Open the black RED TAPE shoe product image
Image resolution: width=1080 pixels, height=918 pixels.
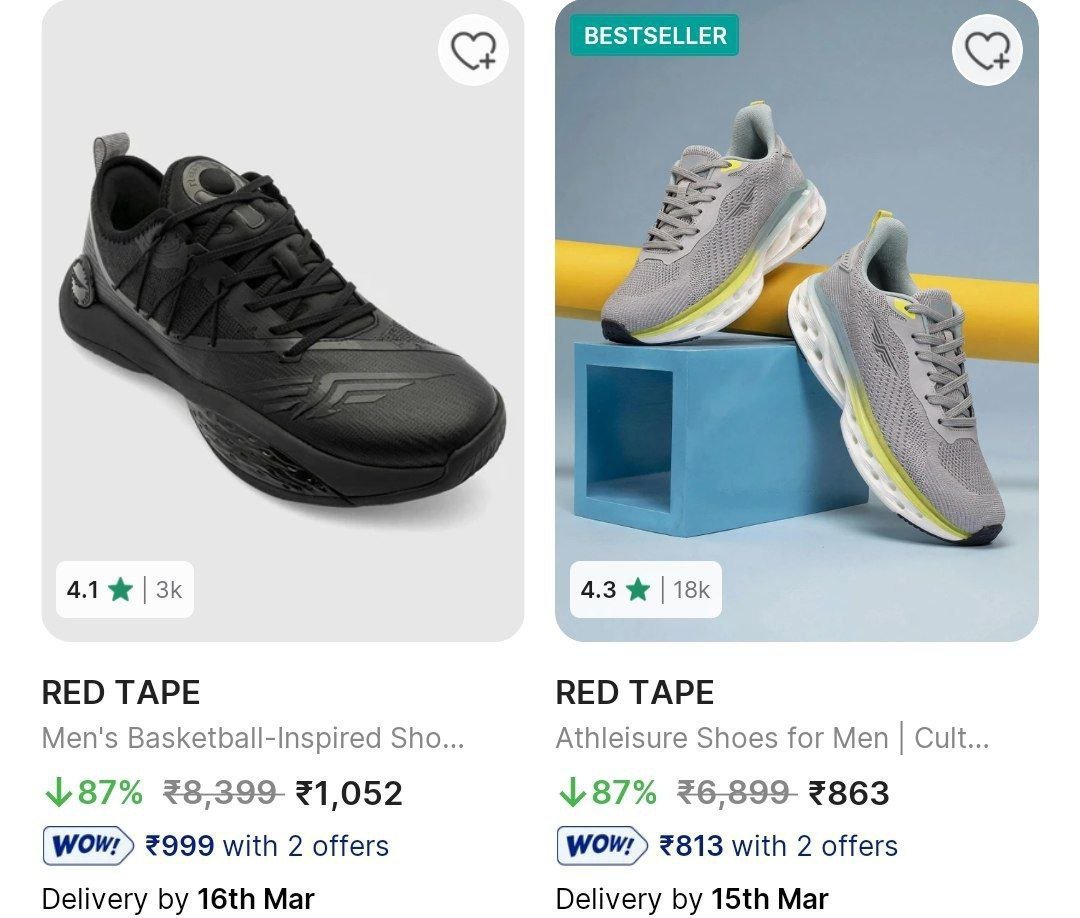pyautogui.click(x=280, y=320)
